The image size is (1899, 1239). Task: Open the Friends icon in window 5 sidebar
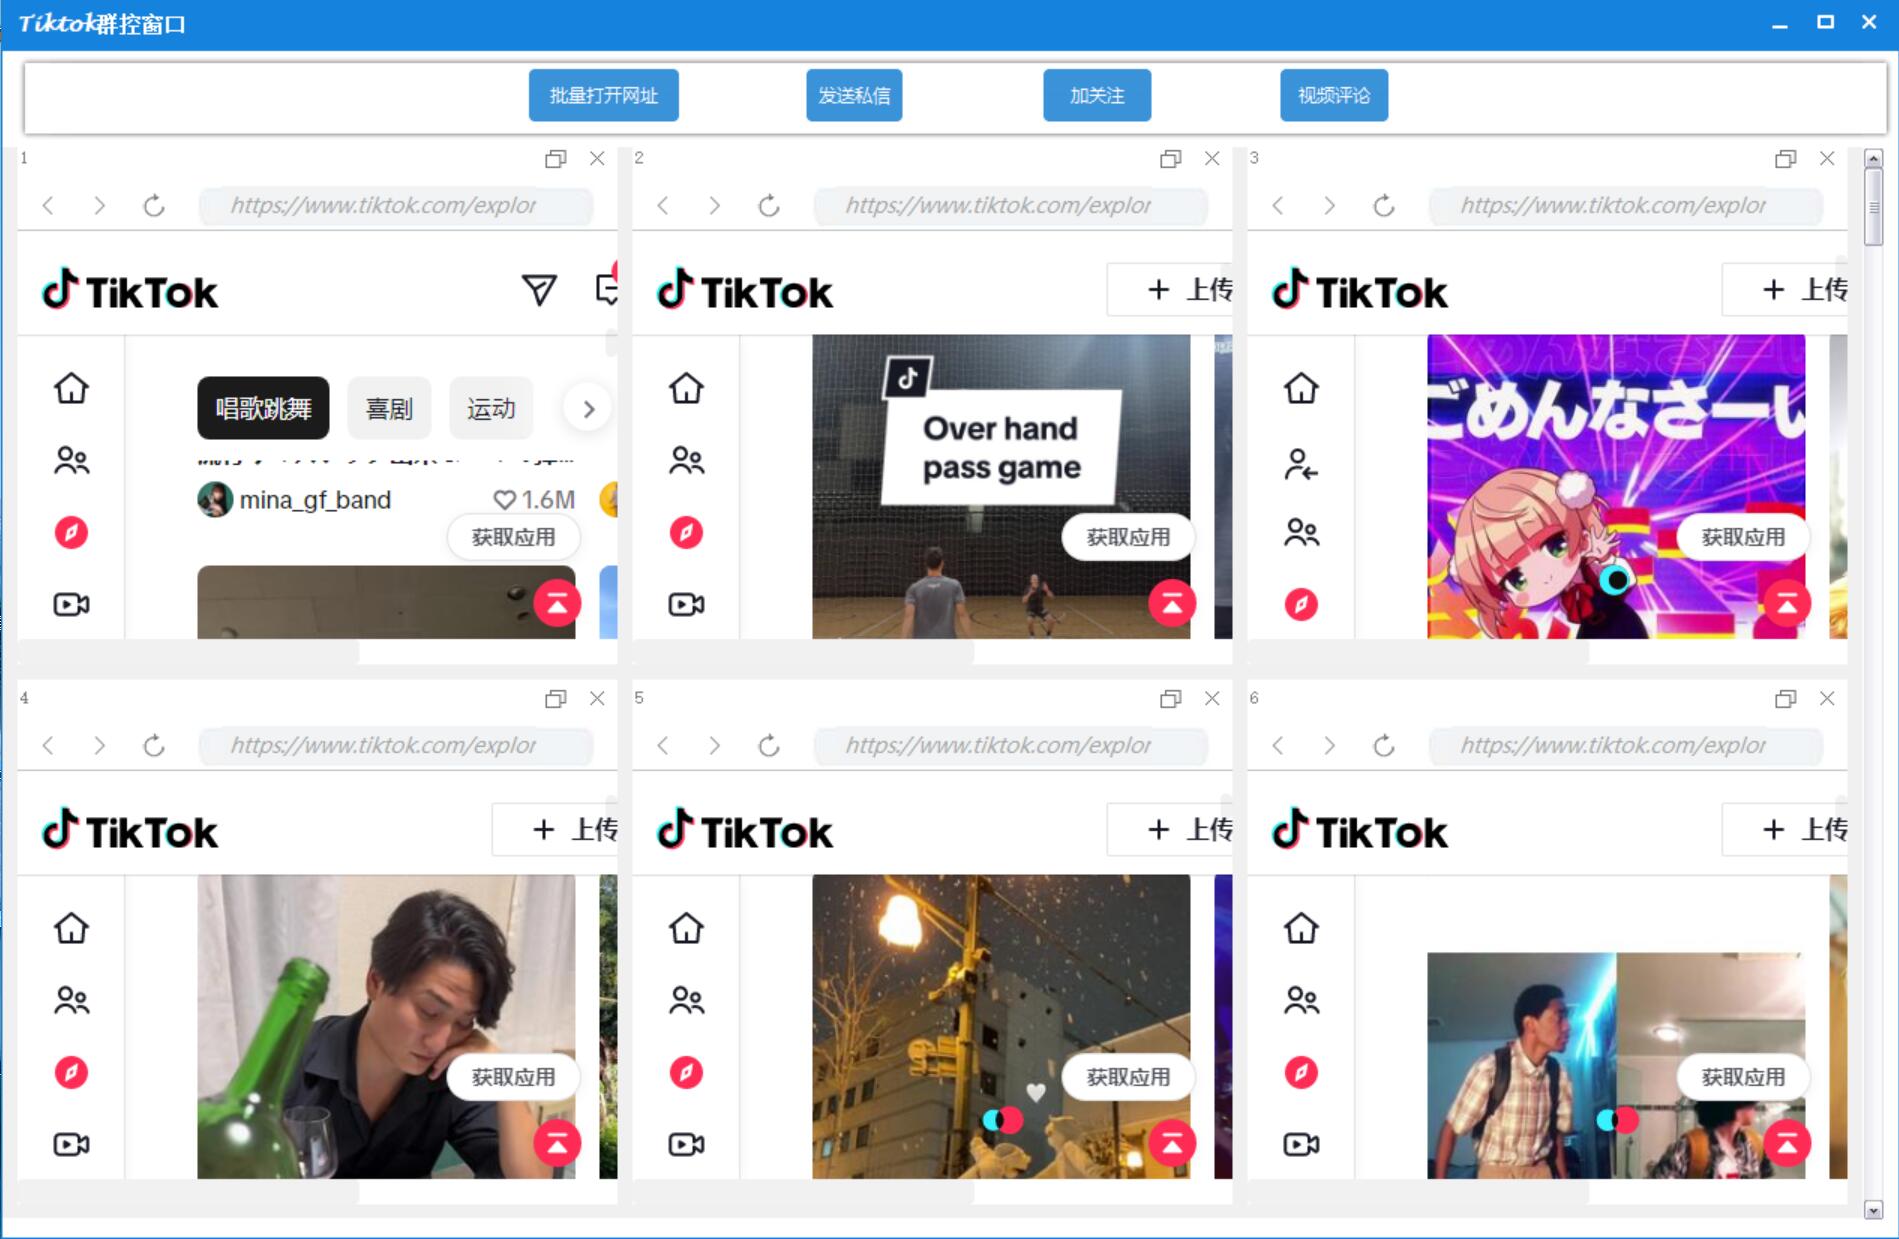click(685, 997)
